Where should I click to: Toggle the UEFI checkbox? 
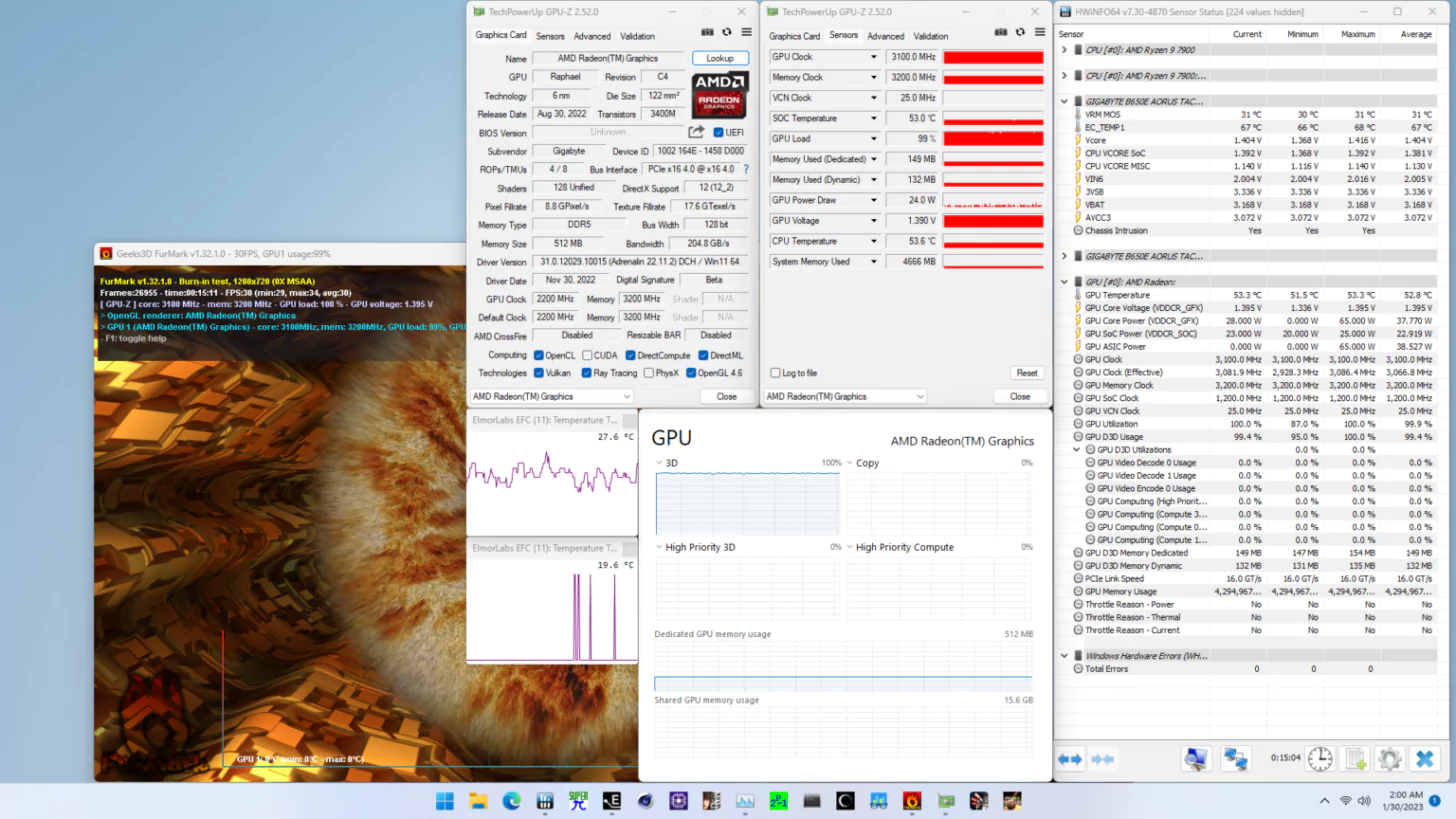(x=718, y=132)
